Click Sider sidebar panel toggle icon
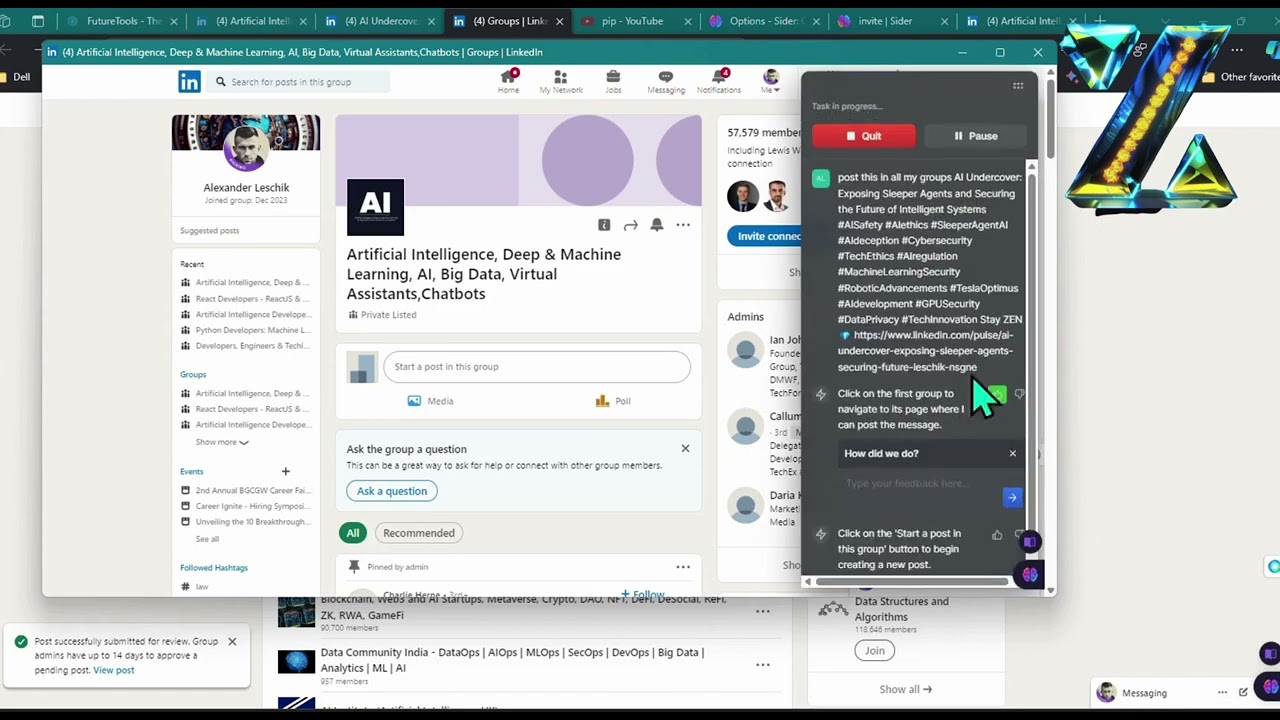 (1030, 542)
